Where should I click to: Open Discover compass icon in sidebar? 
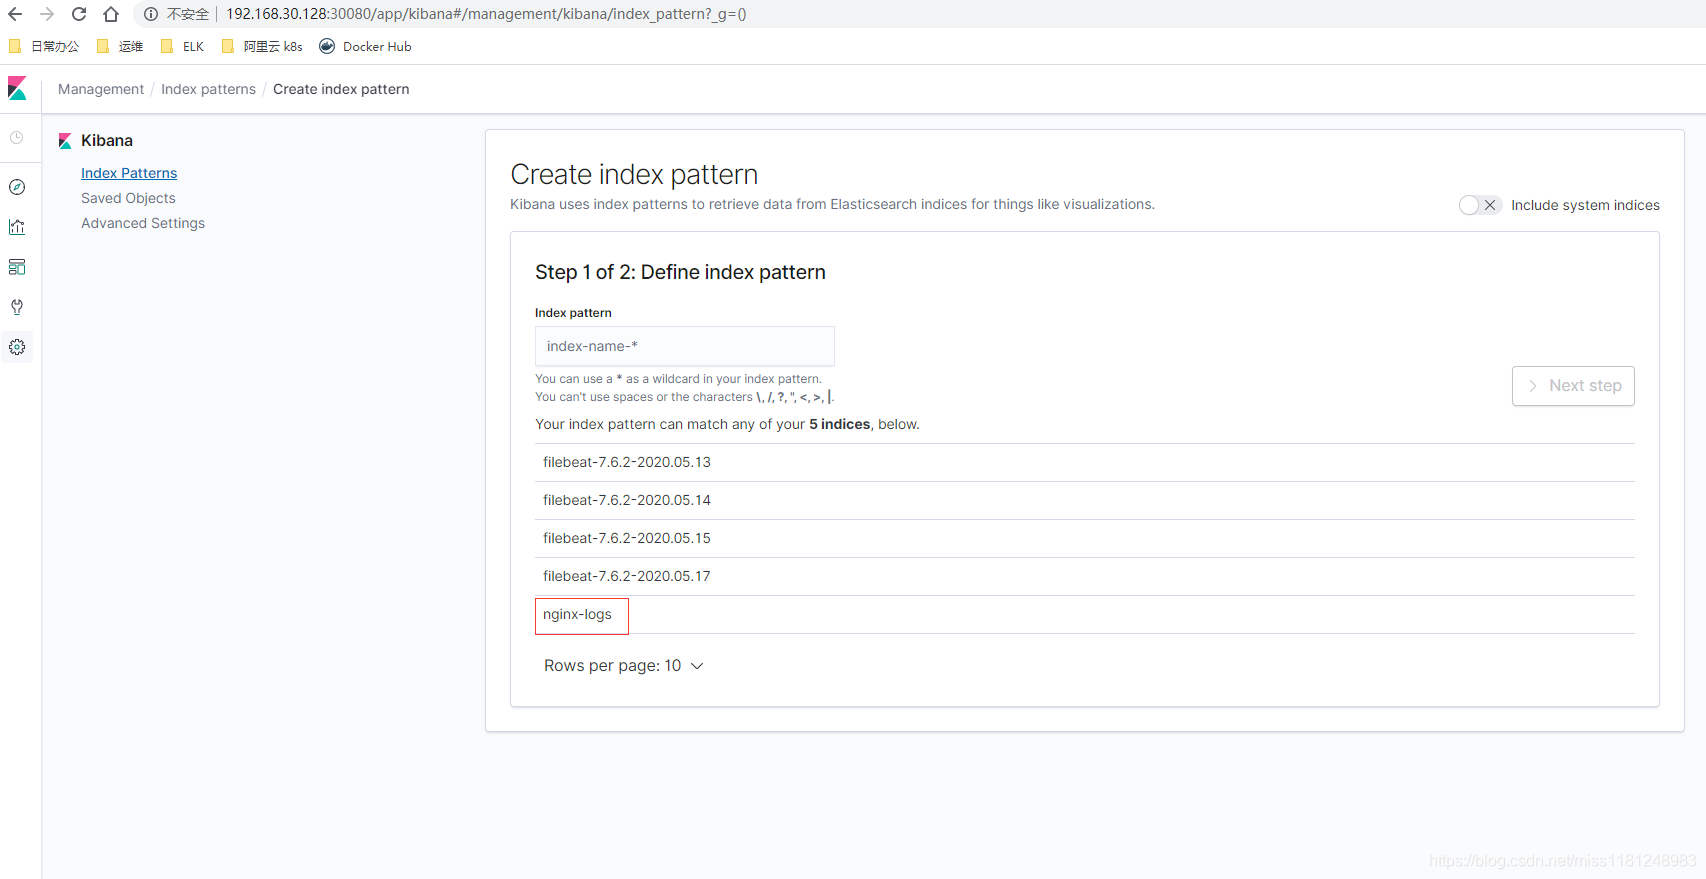(x=17, y=187)
